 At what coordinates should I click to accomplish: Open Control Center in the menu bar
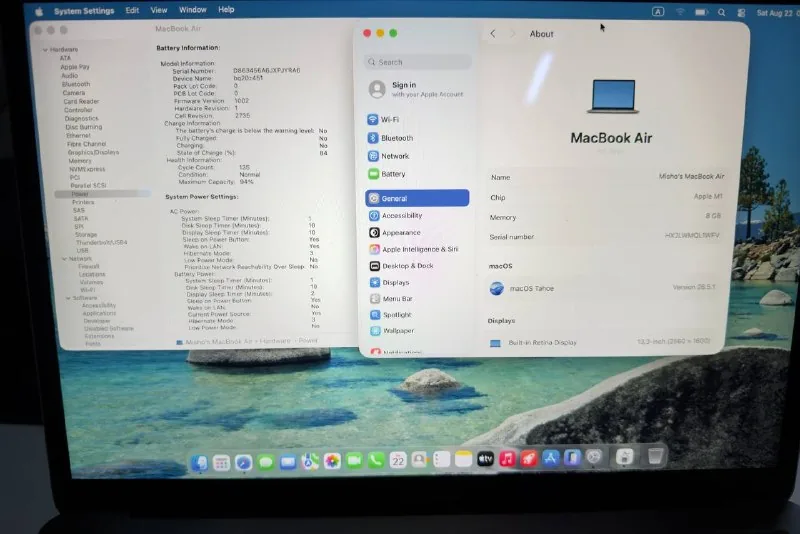click(x=741, y=13)
